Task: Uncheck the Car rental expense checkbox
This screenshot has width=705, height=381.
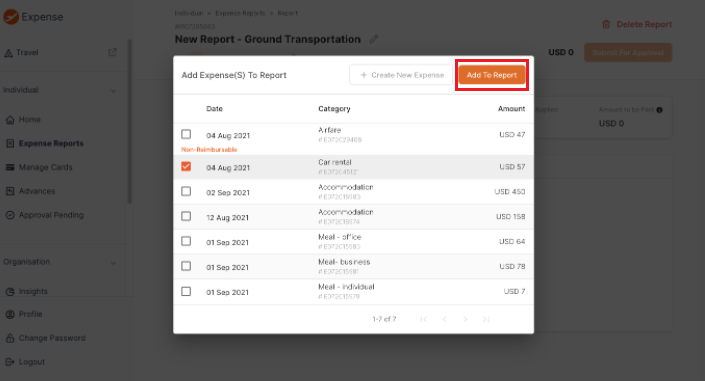Action: [186, 166]
